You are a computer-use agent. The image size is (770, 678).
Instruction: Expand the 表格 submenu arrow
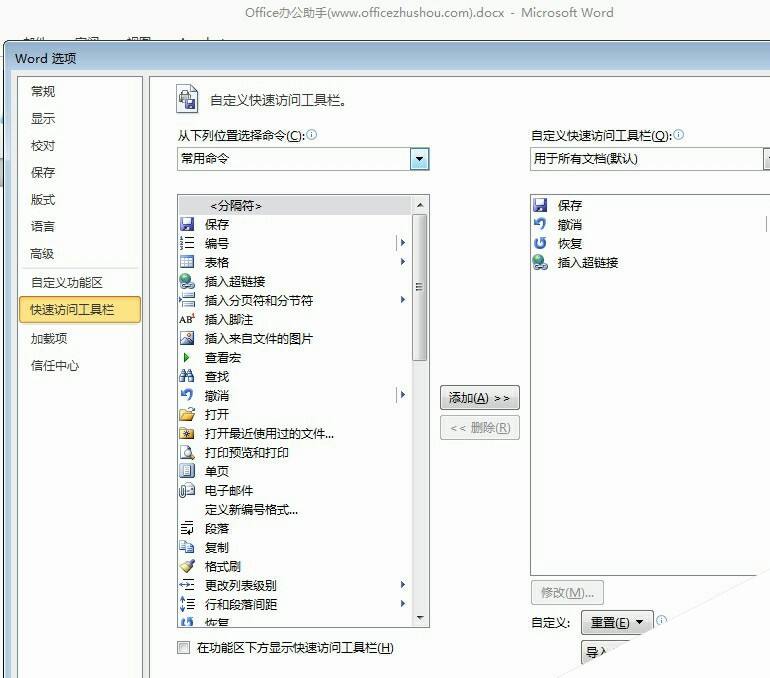(x=403, y=262)
